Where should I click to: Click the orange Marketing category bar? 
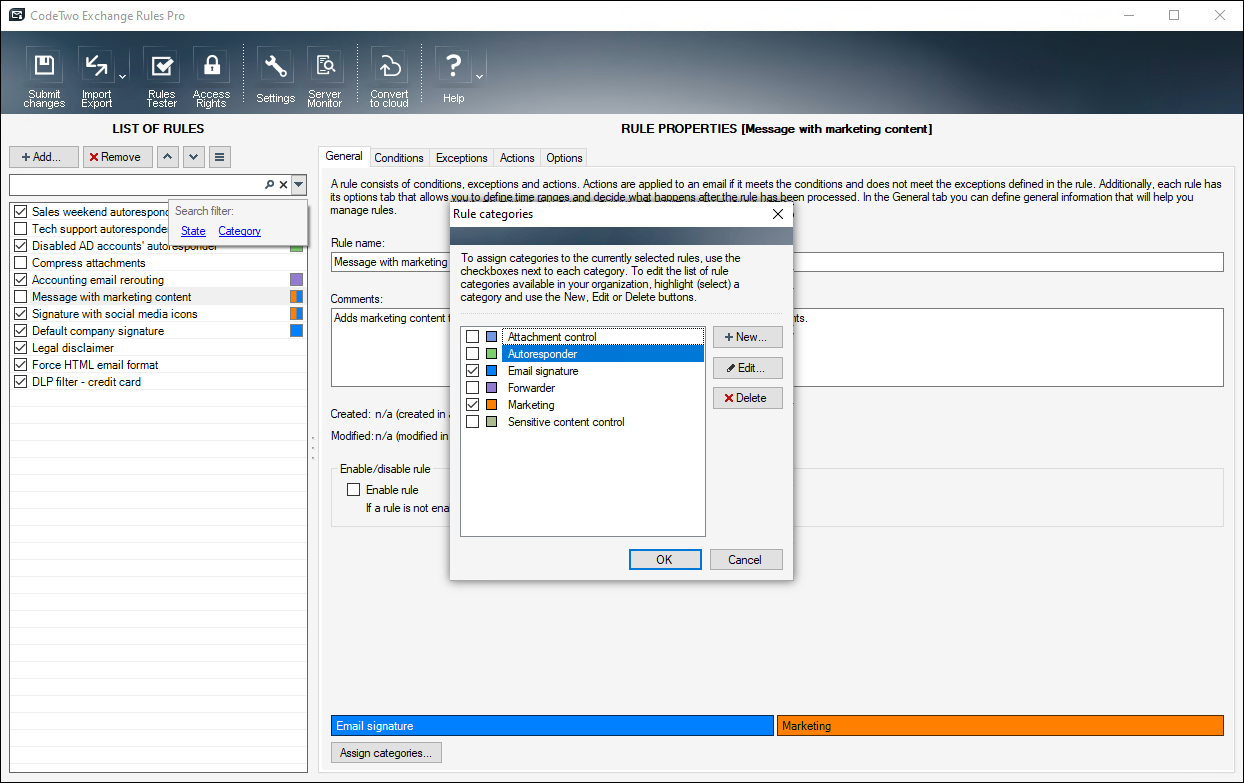point(1000,726)
